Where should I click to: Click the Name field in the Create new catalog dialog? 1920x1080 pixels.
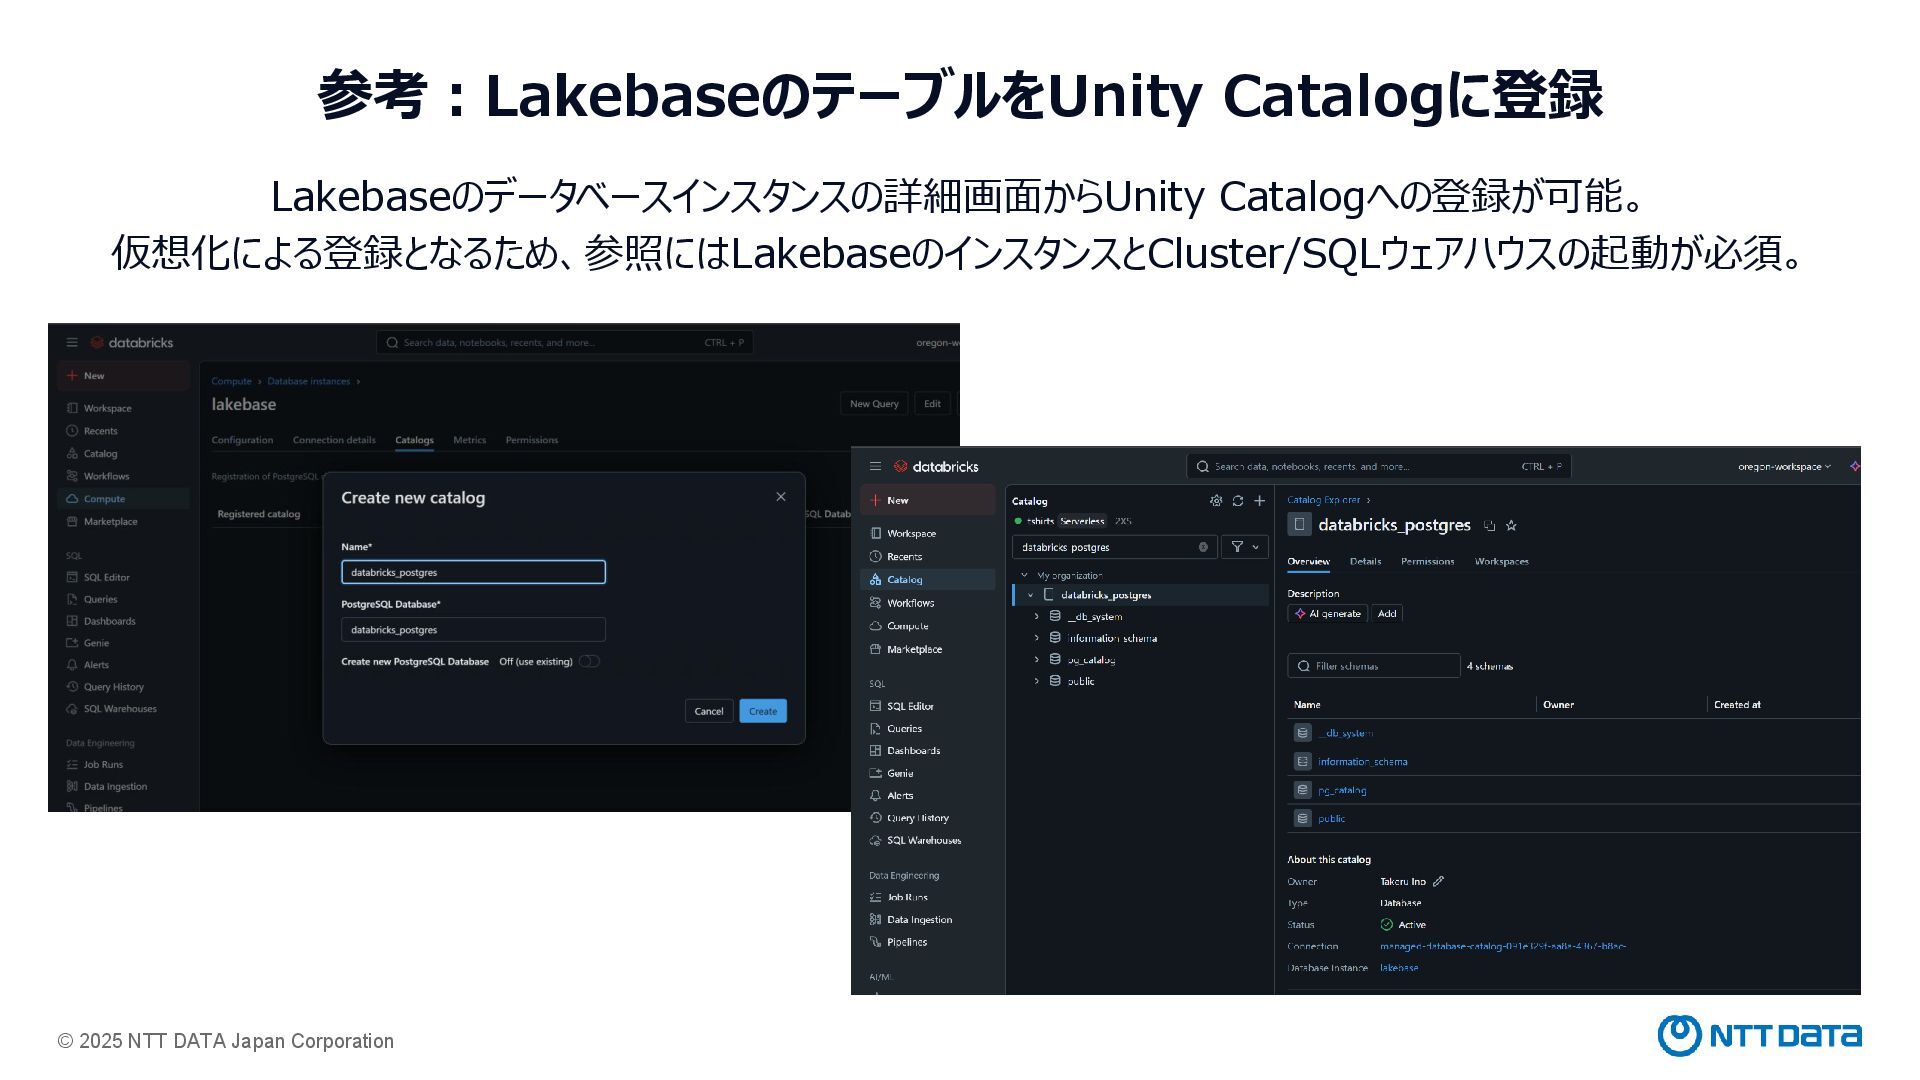(473, 572)
